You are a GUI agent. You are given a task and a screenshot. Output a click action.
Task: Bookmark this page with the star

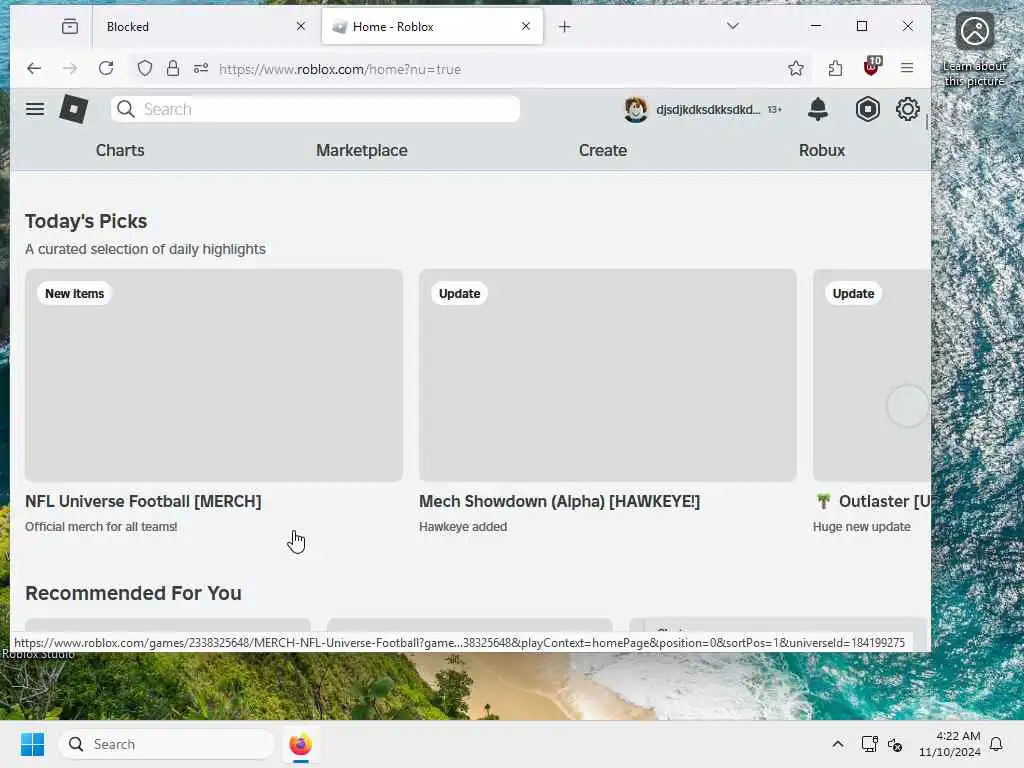(x=795, y=69)
